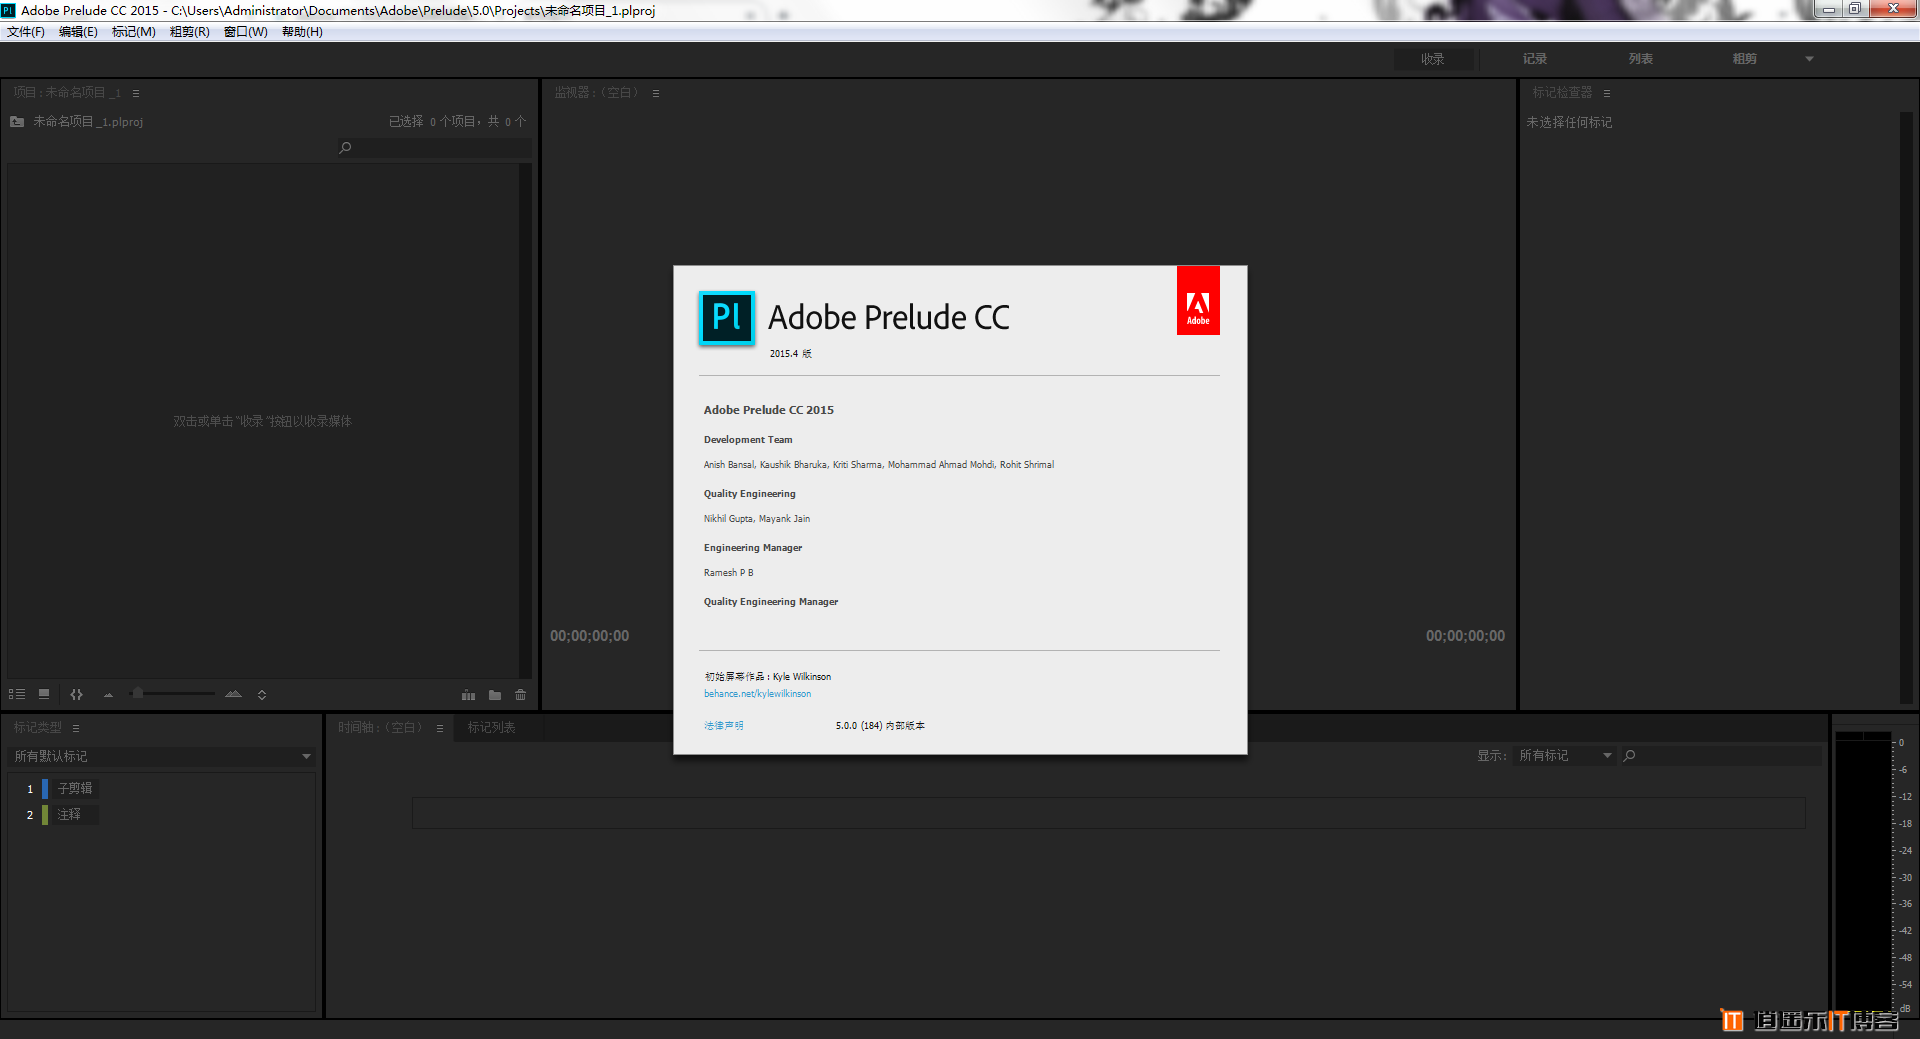
Task: Click the 未命名项目_1.plproj project name
Action: 88,122
